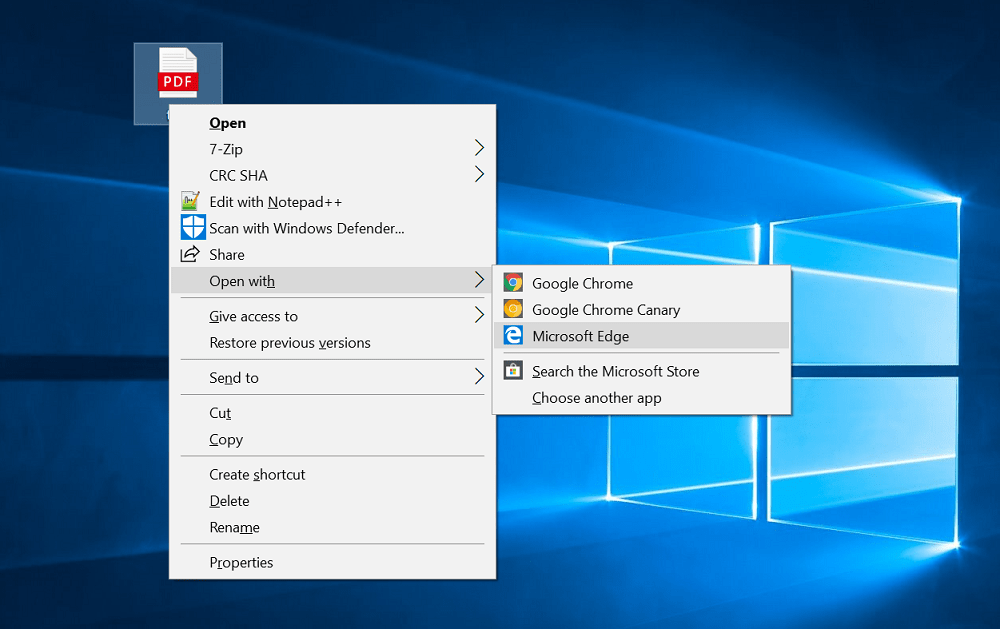Click the Microsoft Edge icon
This screenshot has width=1000, height=629.
tap(513, 335)
